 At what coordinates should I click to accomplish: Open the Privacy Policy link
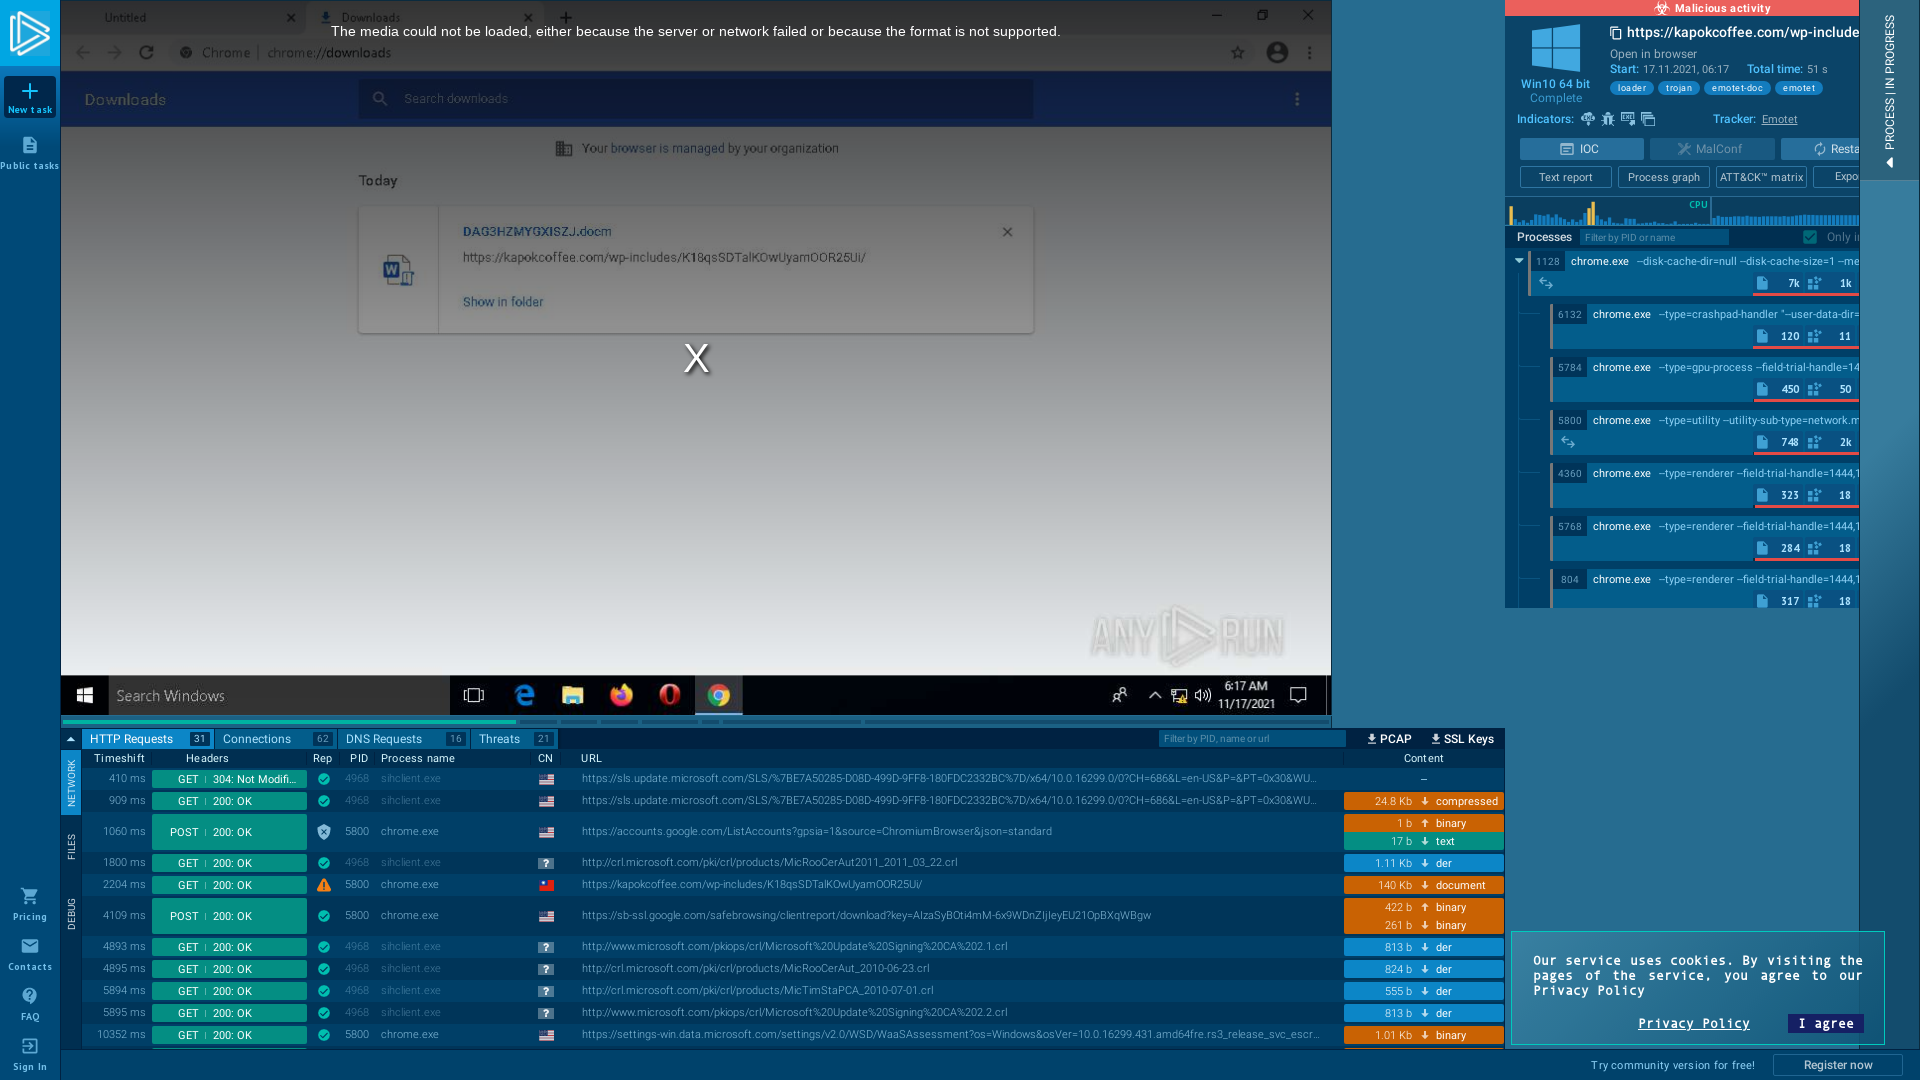(1693, 1023)
